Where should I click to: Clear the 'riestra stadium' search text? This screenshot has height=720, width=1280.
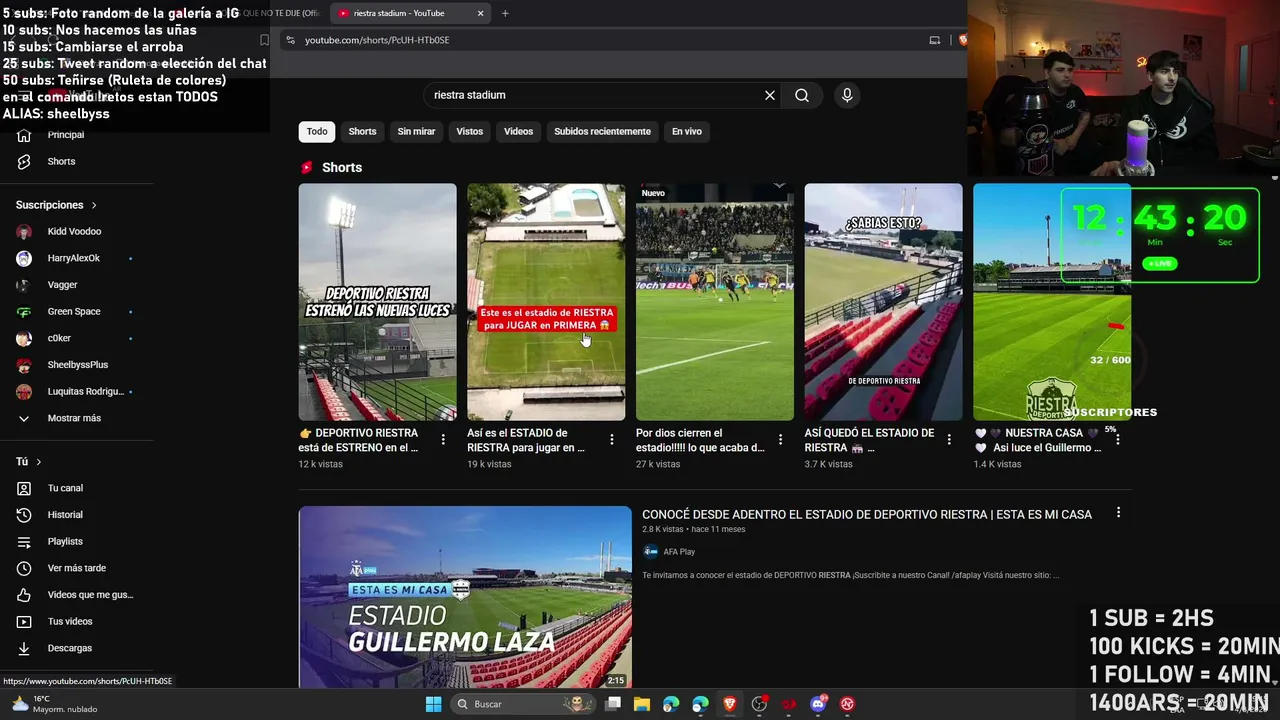click(770, 95)
